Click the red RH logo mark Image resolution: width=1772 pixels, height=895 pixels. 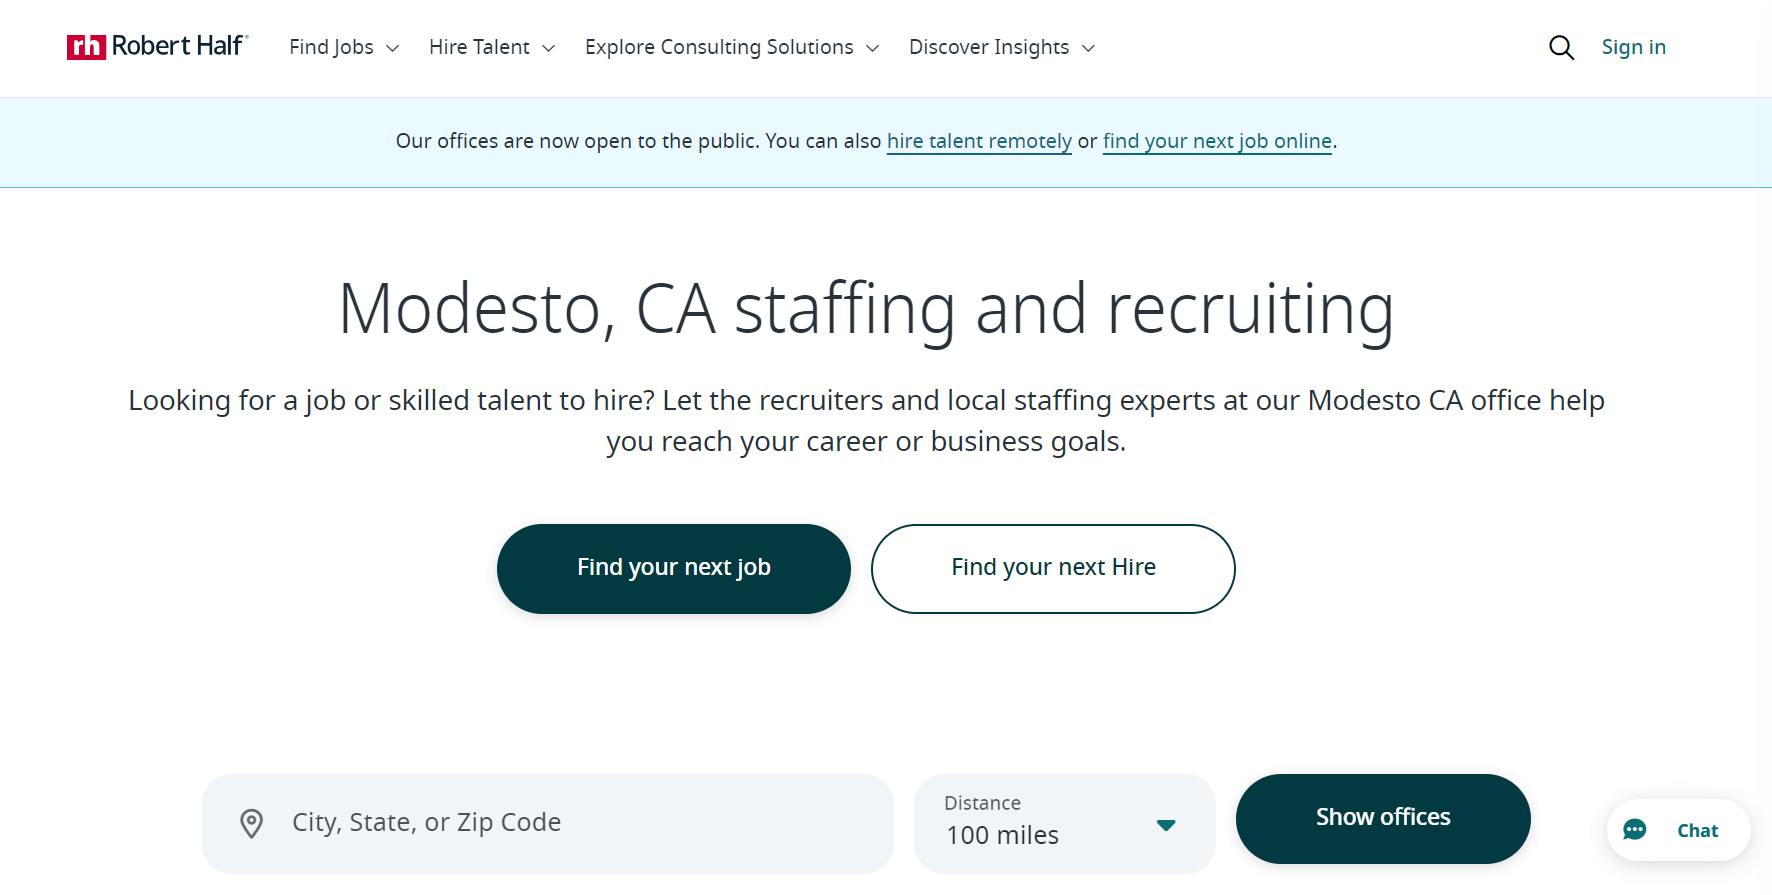click(85, 46)
